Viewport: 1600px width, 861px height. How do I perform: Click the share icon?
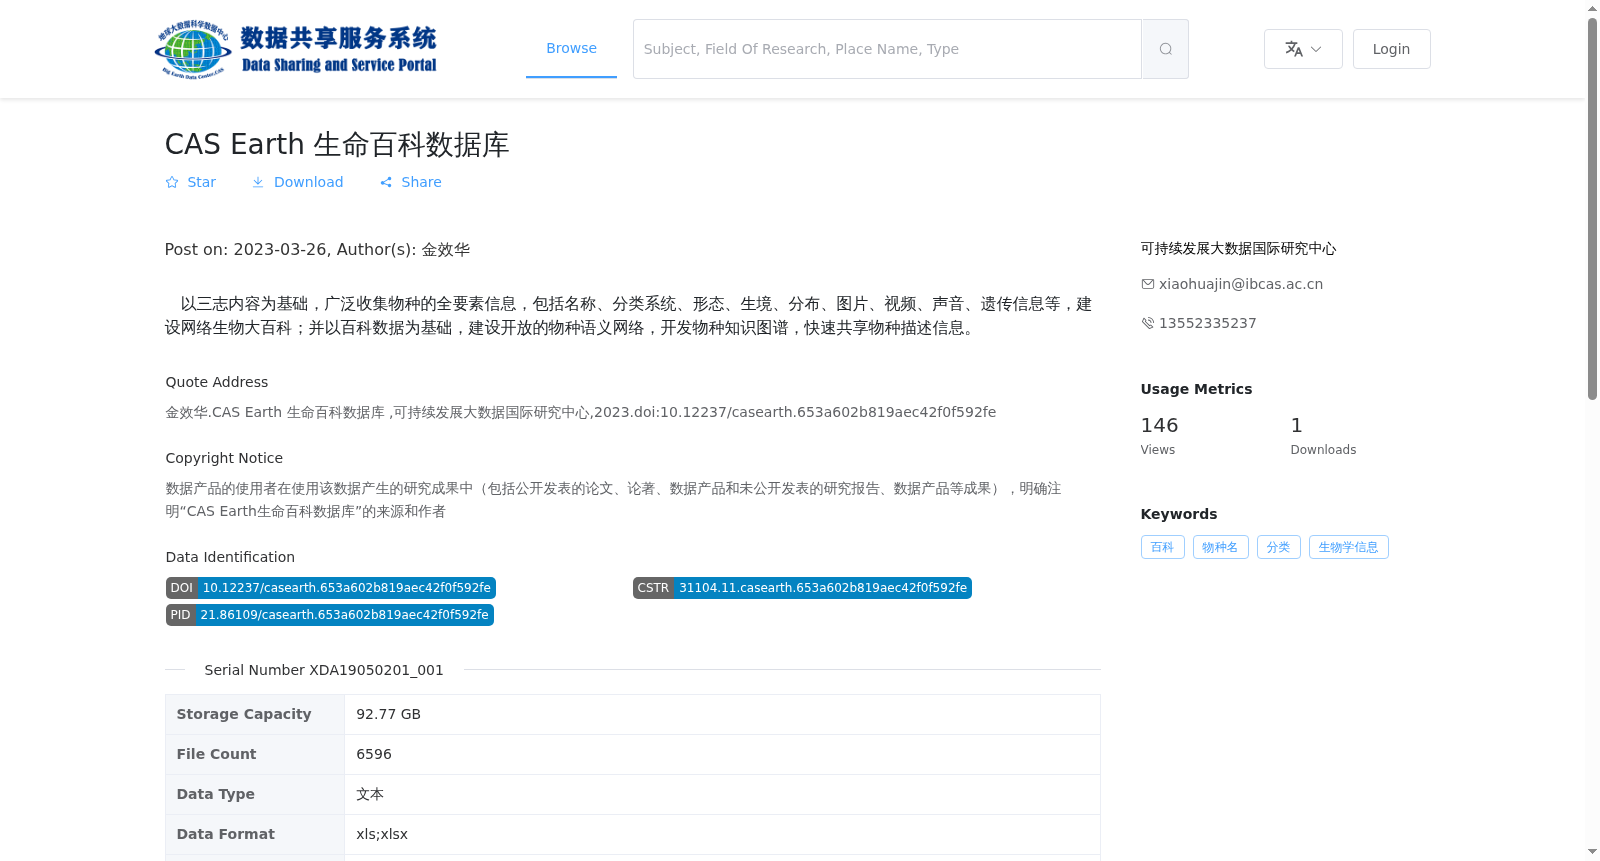[x=386, y=182]
